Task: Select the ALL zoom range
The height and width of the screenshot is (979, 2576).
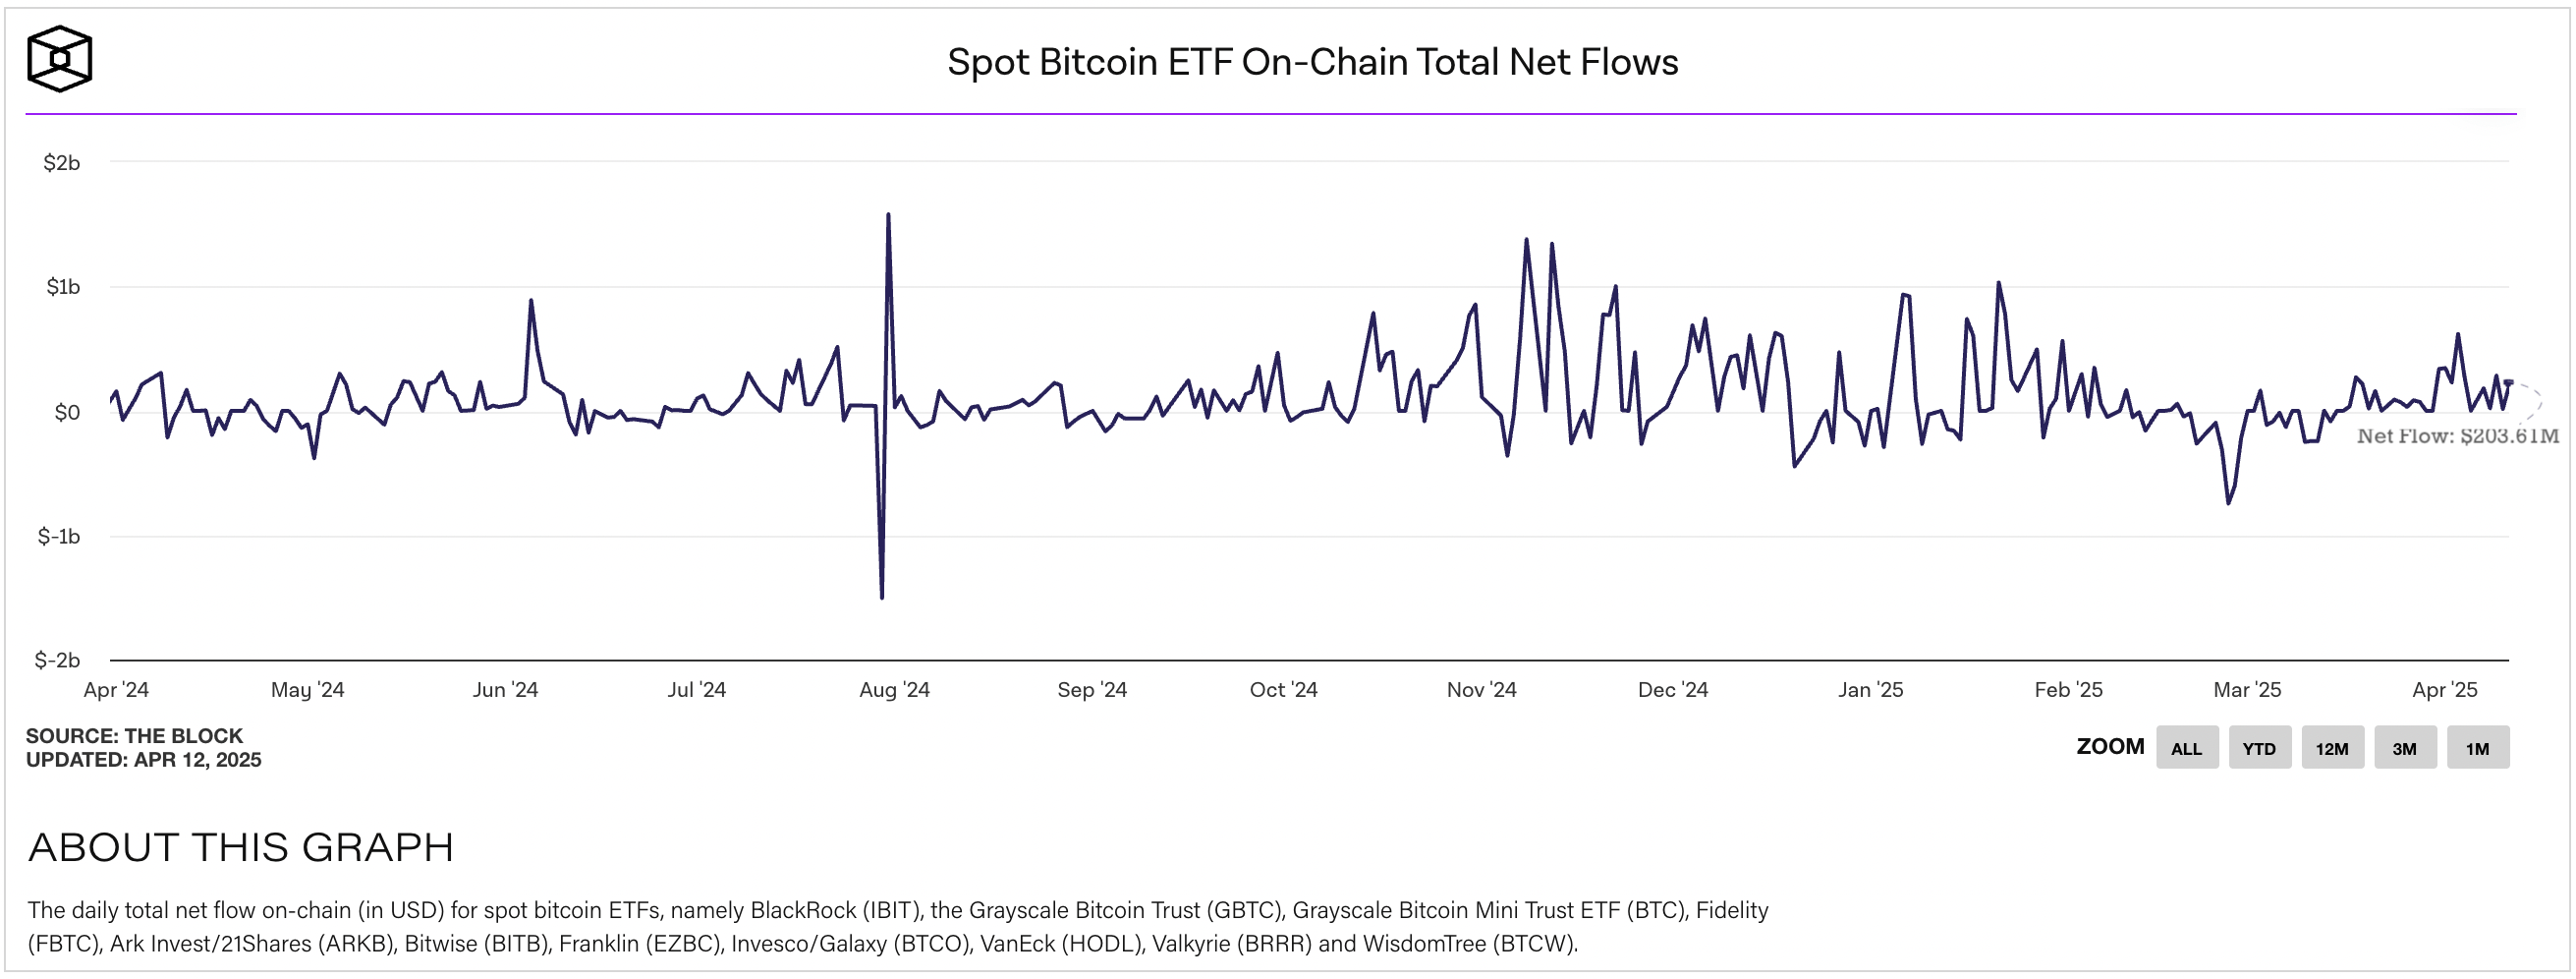Action: pyautogui.click(x=2186, y=747)
